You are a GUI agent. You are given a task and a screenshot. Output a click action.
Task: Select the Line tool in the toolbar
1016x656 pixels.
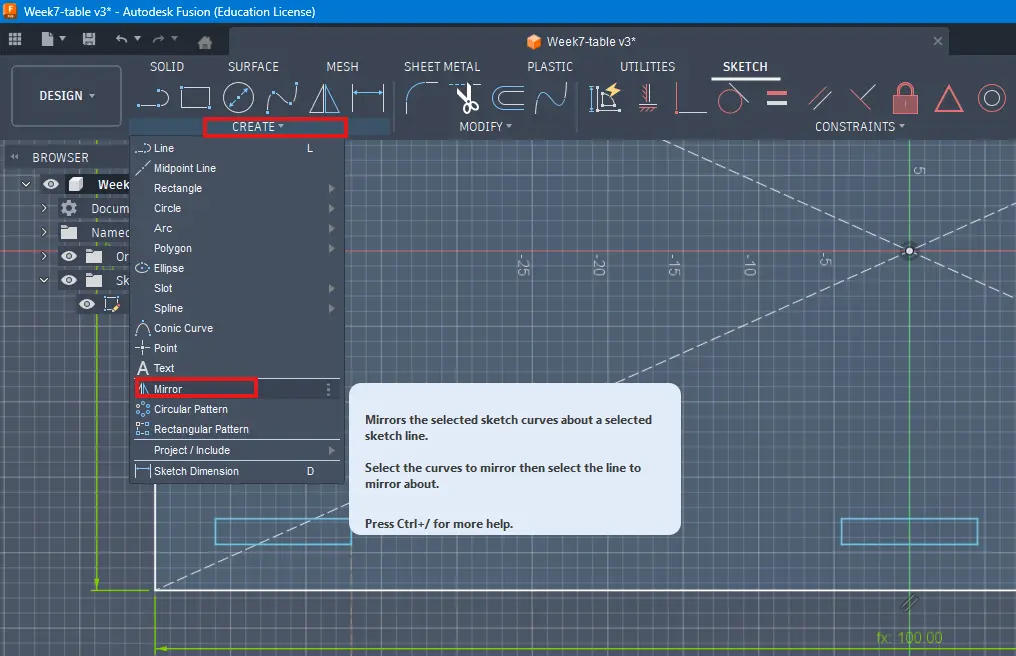coord(153,99)
